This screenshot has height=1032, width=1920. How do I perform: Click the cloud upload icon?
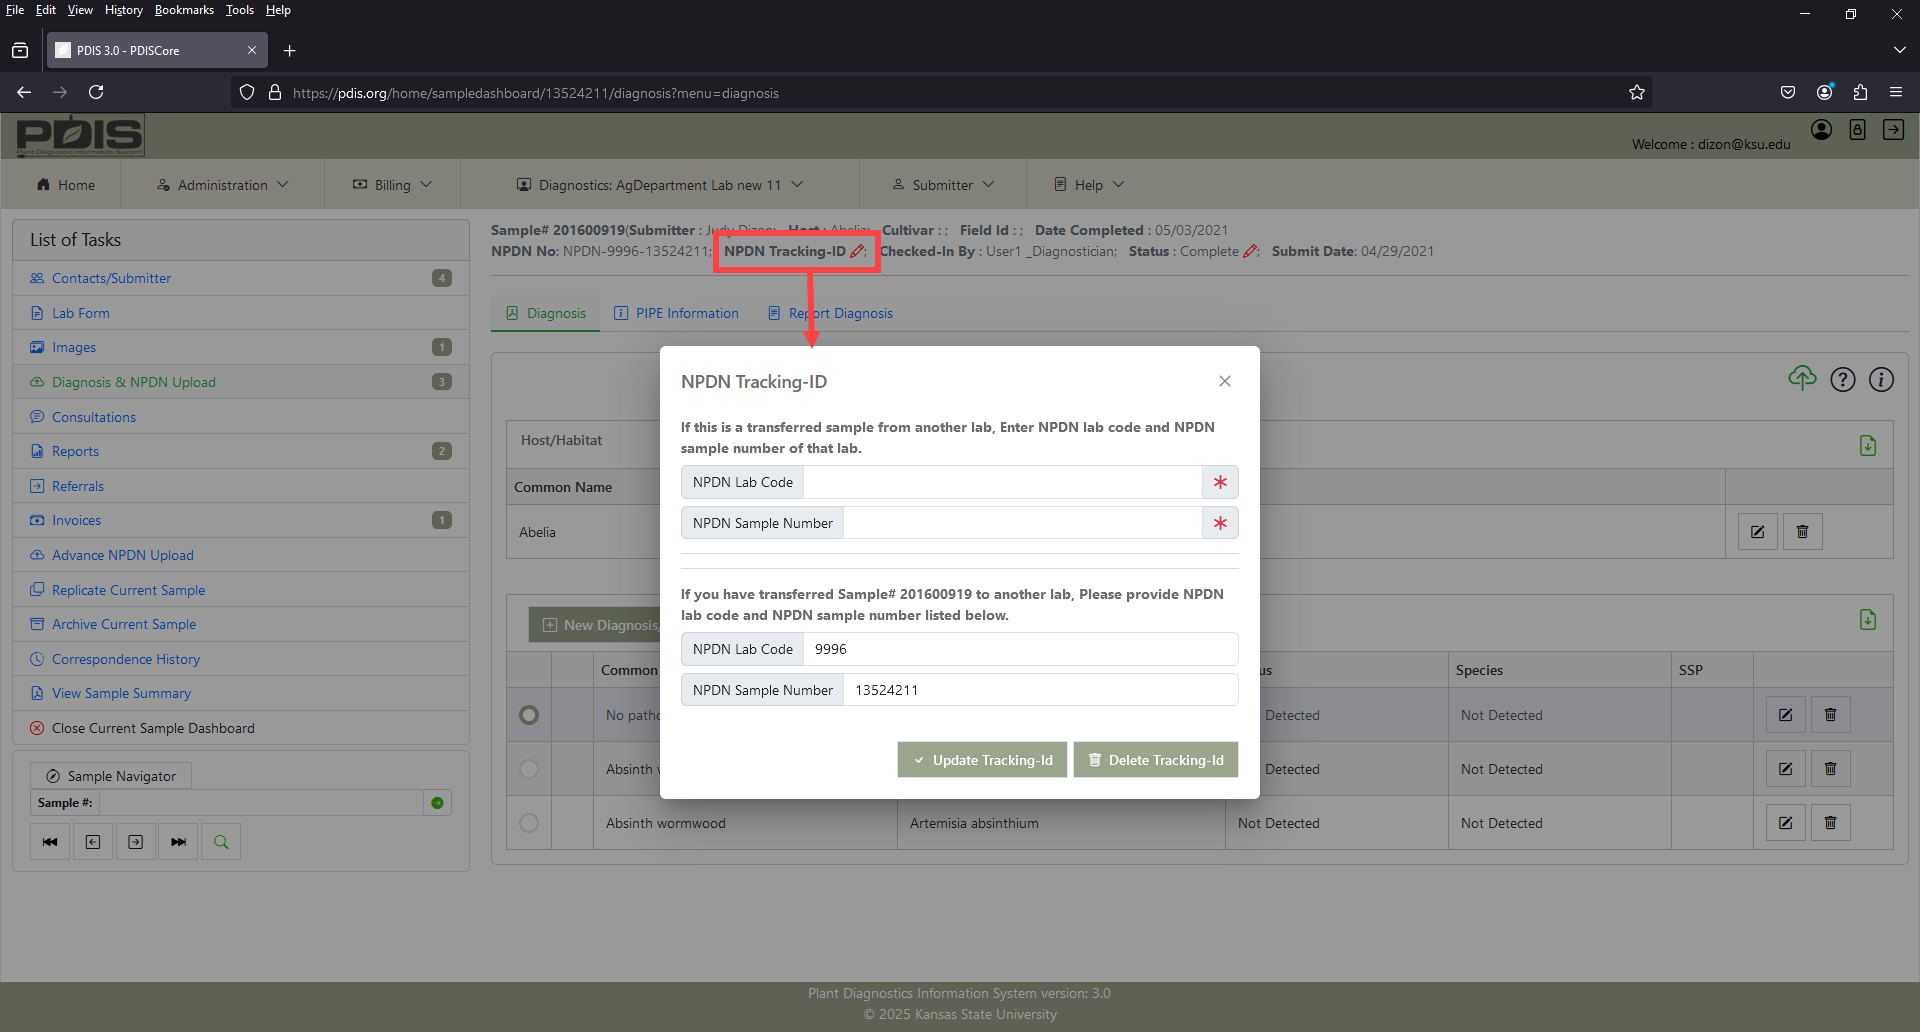(x=1802, y=379)
